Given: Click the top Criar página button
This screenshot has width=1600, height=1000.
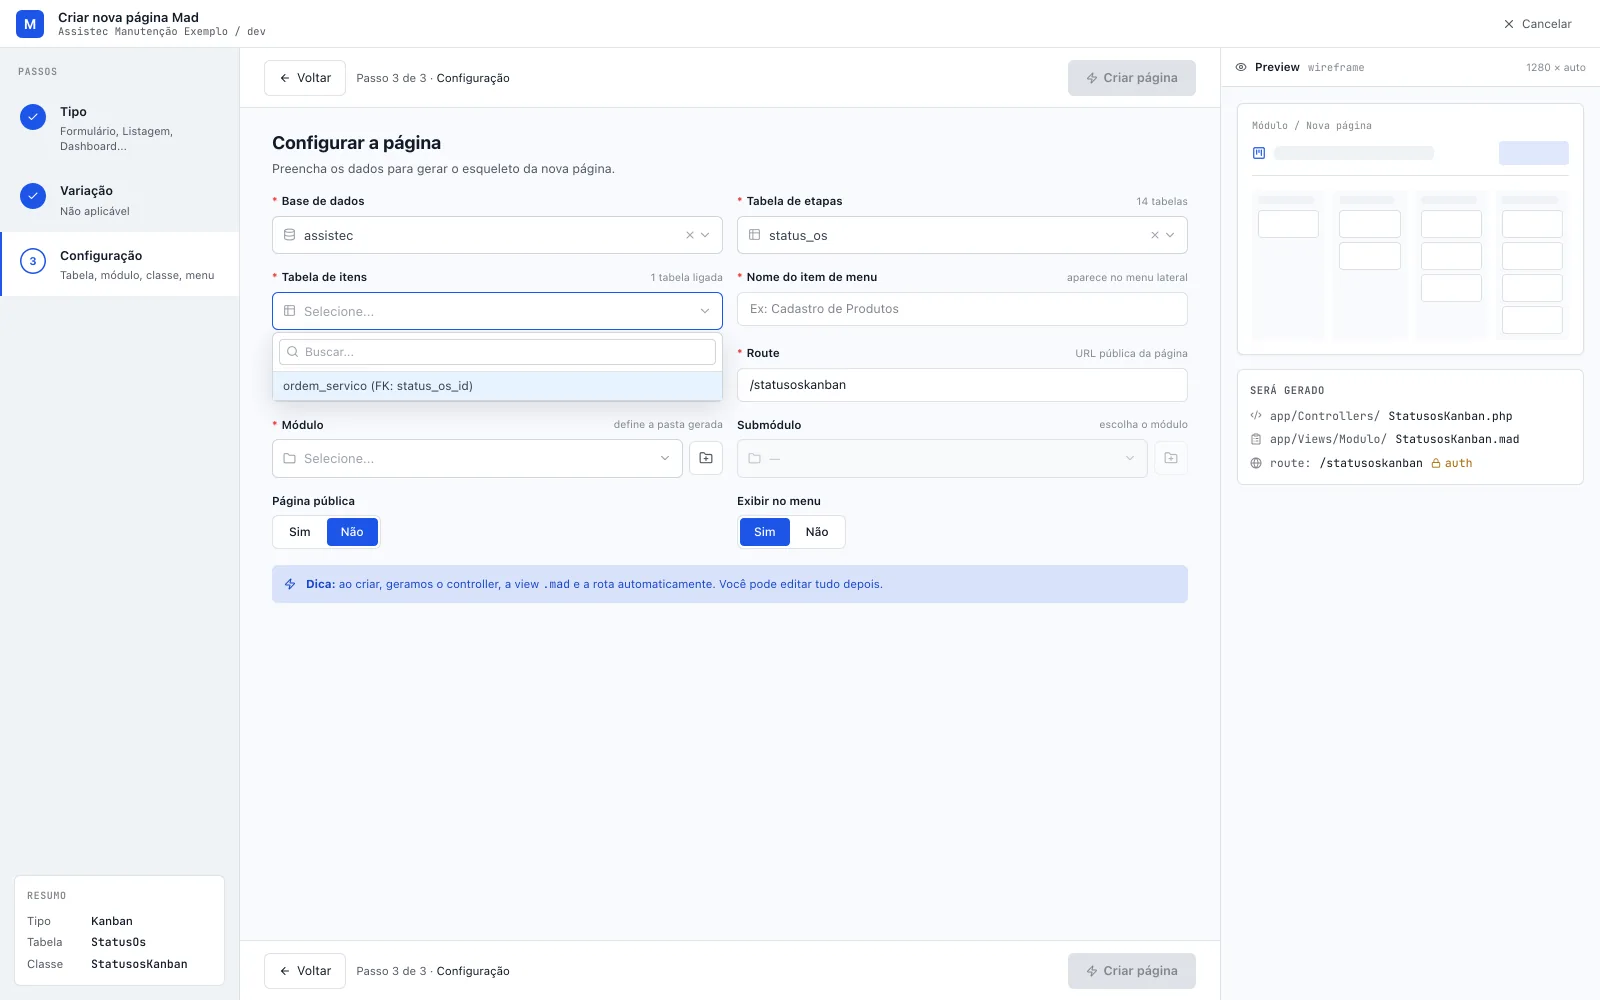Looking at the screenshot, I should (1132, 78).
